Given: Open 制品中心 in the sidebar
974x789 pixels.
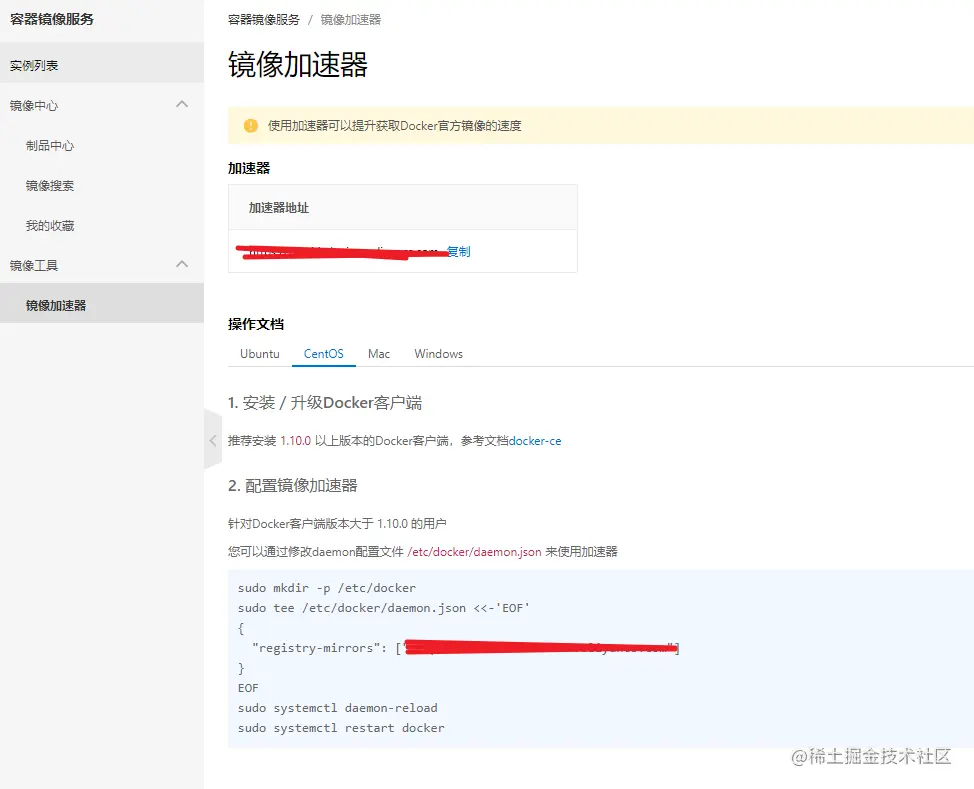Looking at the screenshot, I should (50, 145).
